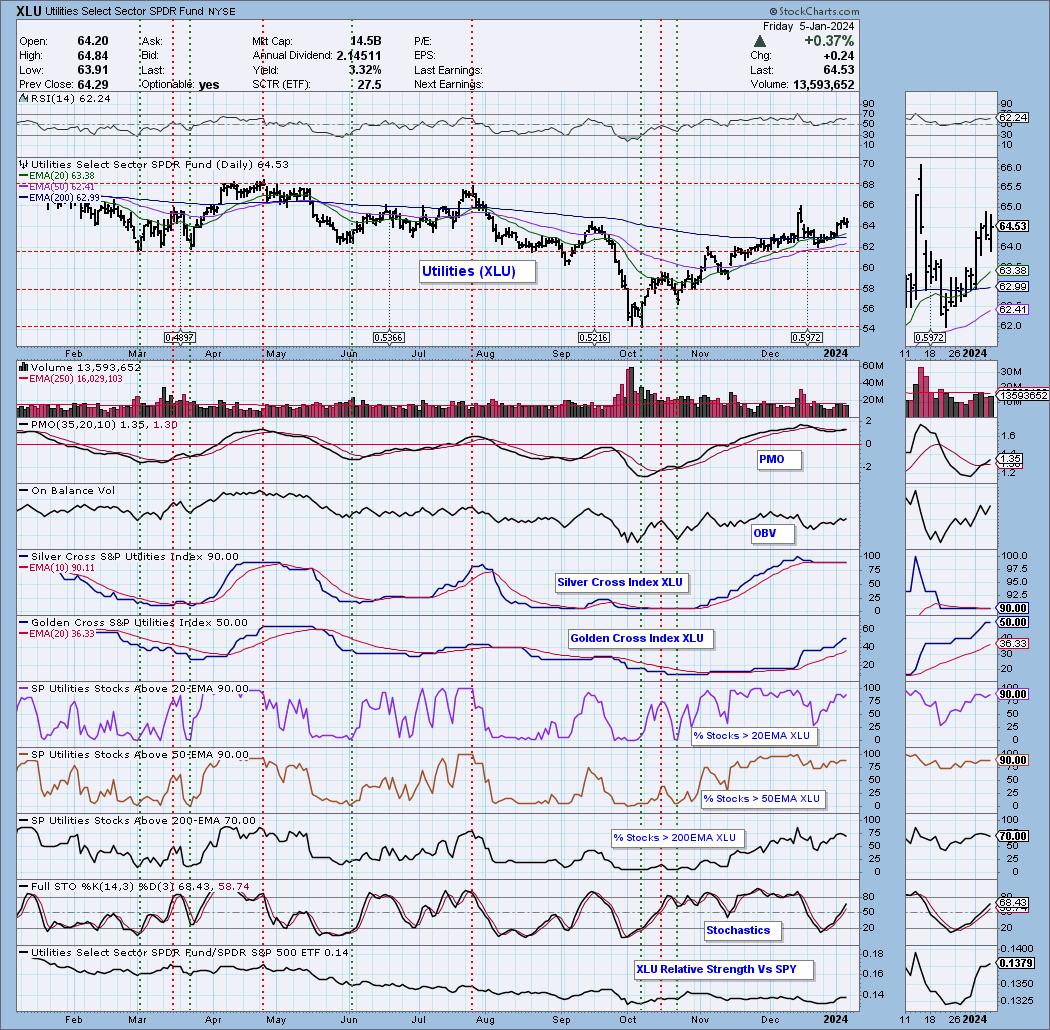This screenshot has height=1030, width=1050.
Task: Click 'SP Utilities Stocks Above 50-EMA' legend
Action: point(134,754)
